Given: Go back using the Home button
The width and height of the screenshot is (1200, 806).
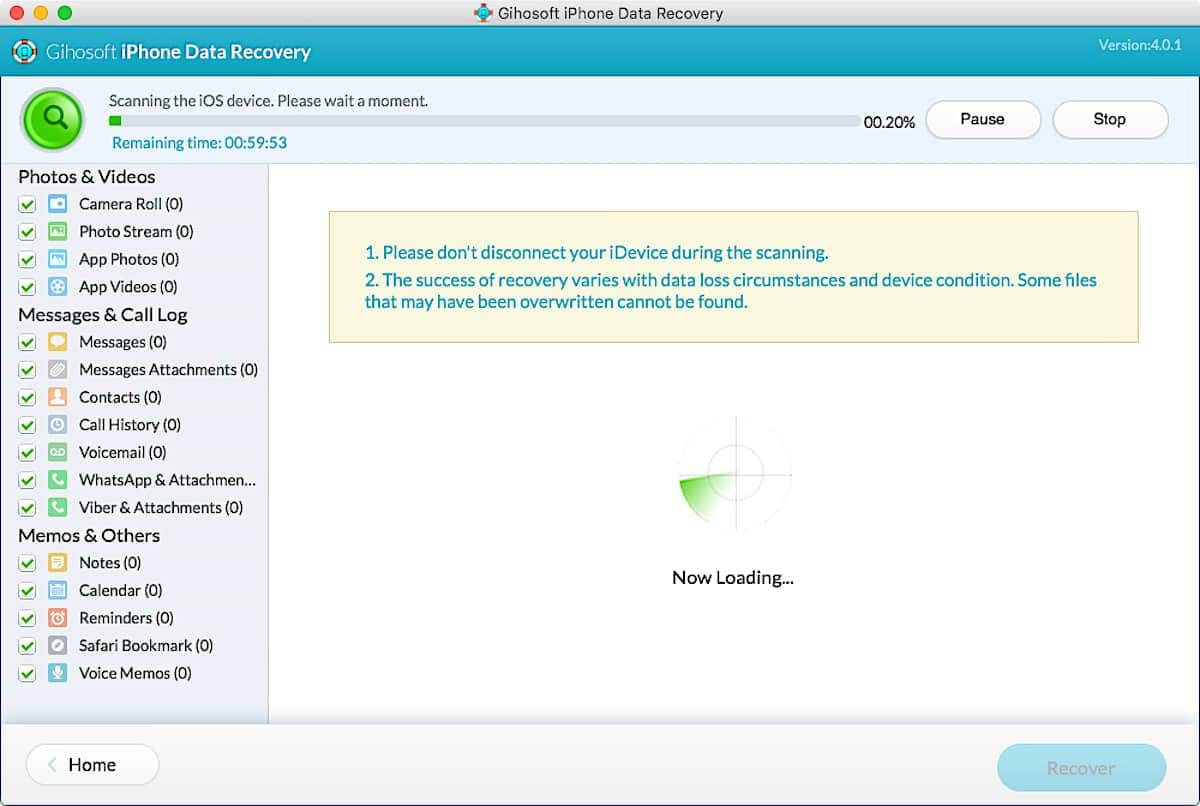Looking at the screenshot, I should 92,765.
